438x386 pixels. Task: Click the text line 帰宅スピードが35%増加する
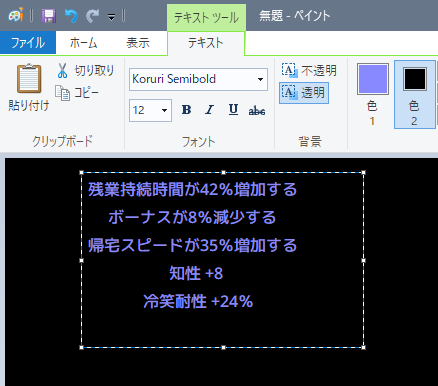pos(192,245)
